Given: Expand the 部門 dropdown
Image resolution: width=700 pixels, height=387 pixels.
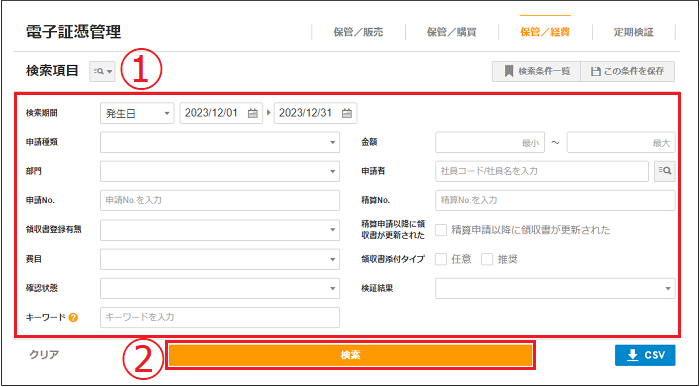Looking at the screenshot, I should (x=220, y=171).
